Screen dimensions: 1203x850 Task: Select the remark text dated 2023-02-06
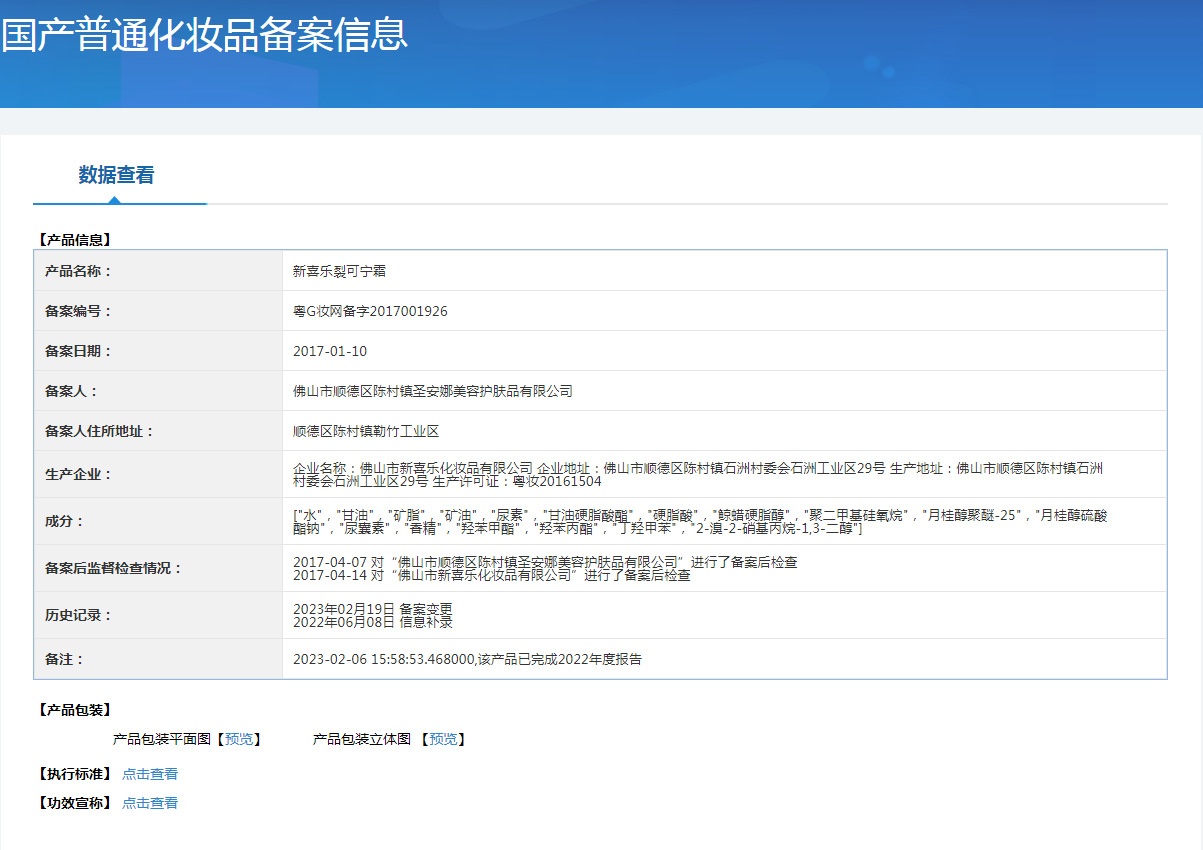[467, 659]
